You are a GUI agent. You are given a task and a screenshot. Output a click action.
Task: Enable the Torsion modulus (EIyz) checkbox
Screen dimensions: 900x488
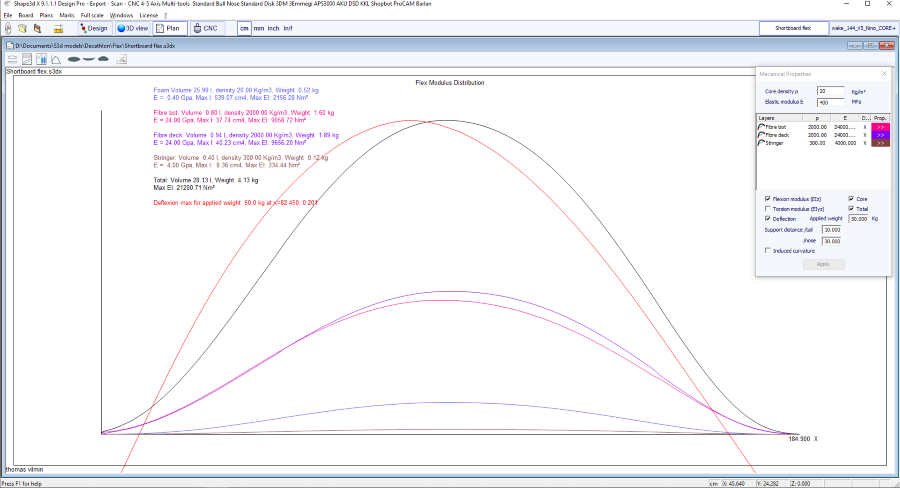[767, 208]
